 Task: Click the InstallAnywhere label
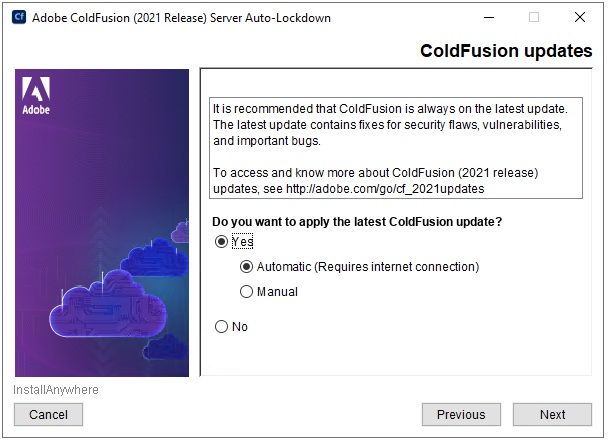click(x=56, y=390)
